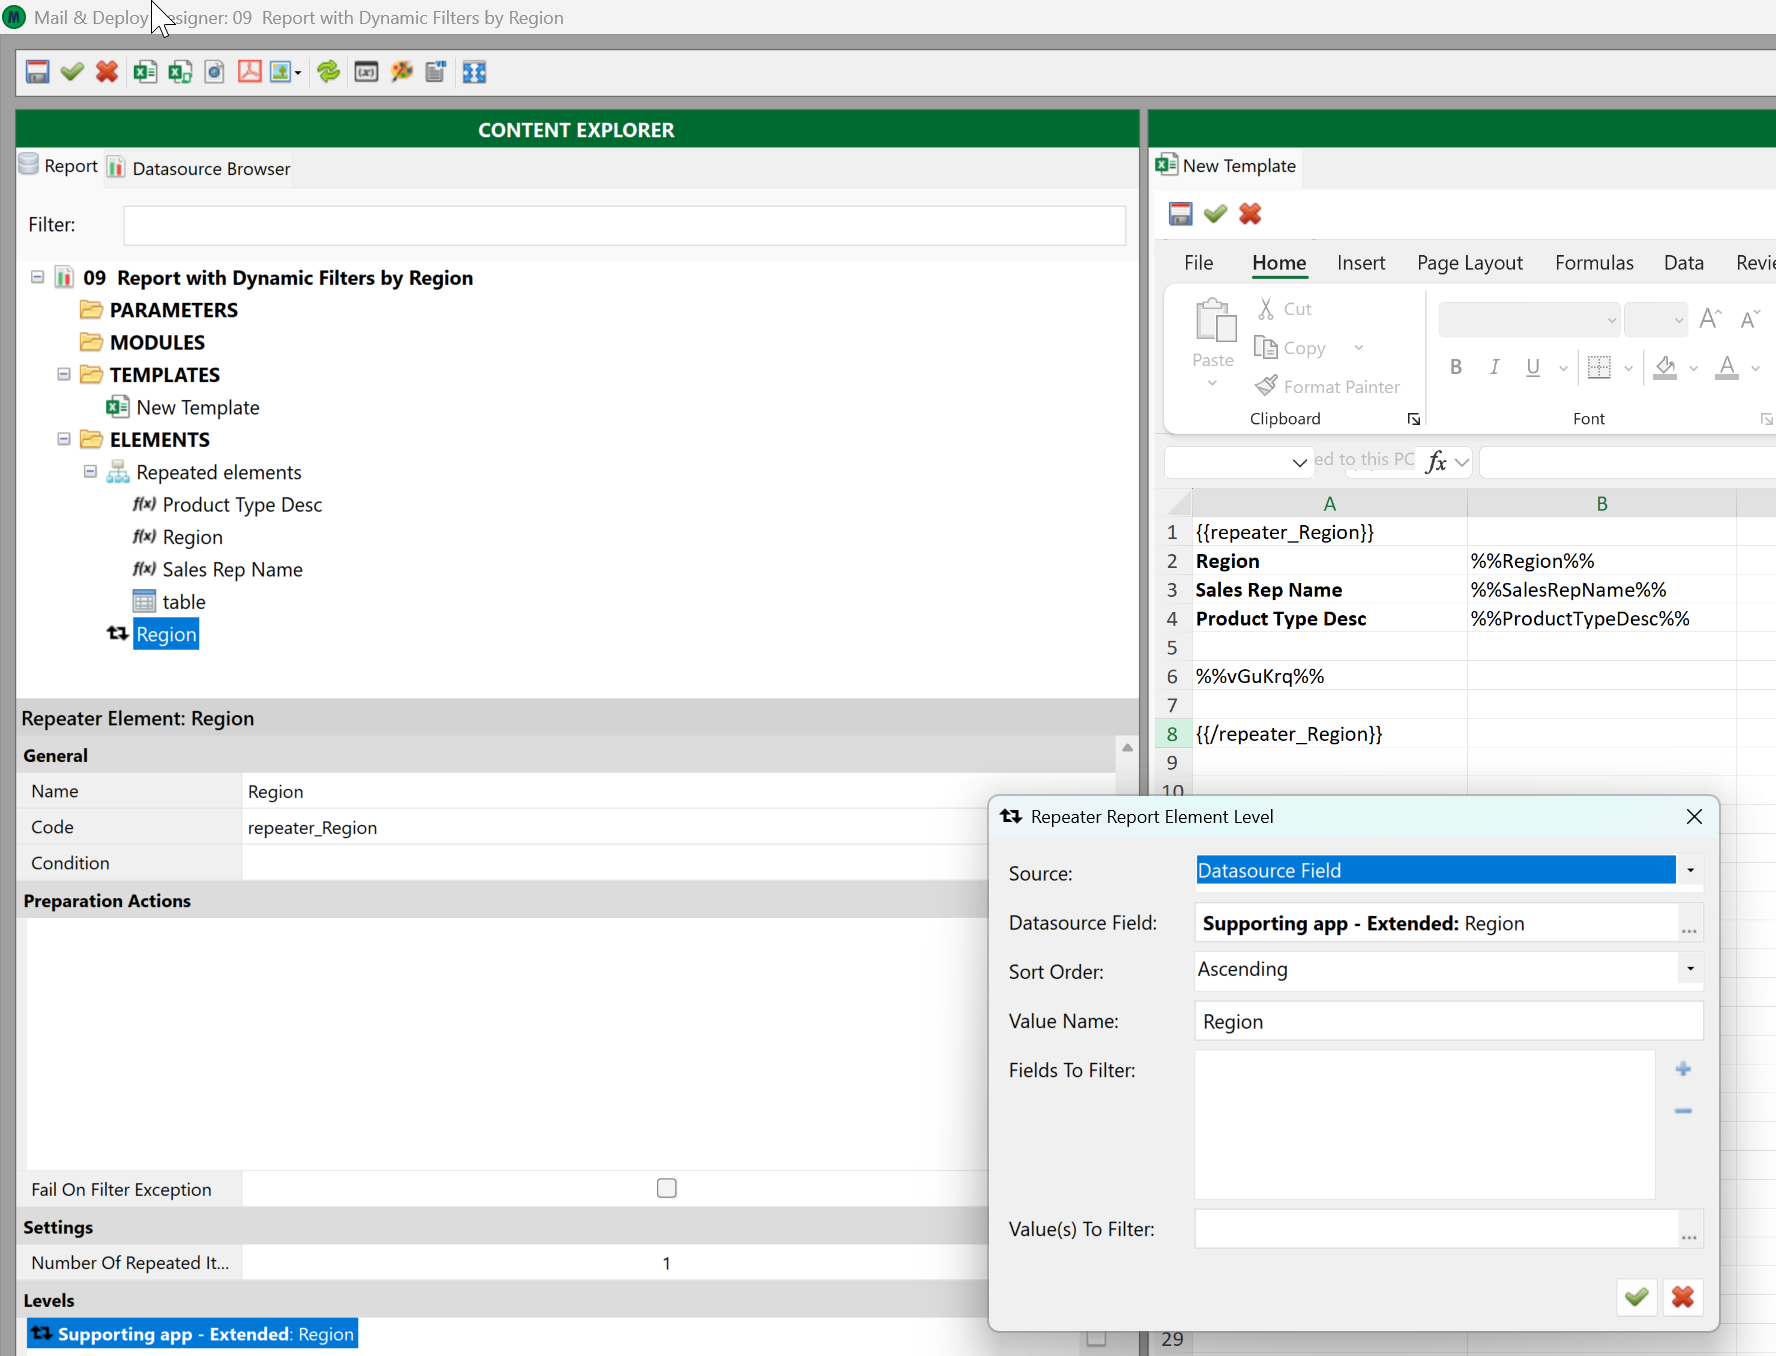Image resolution: width=1776 pixels, height=1356 pixels.
Task: Collapse the Repeated elements tree node
Action: click(x=90, y=472)
